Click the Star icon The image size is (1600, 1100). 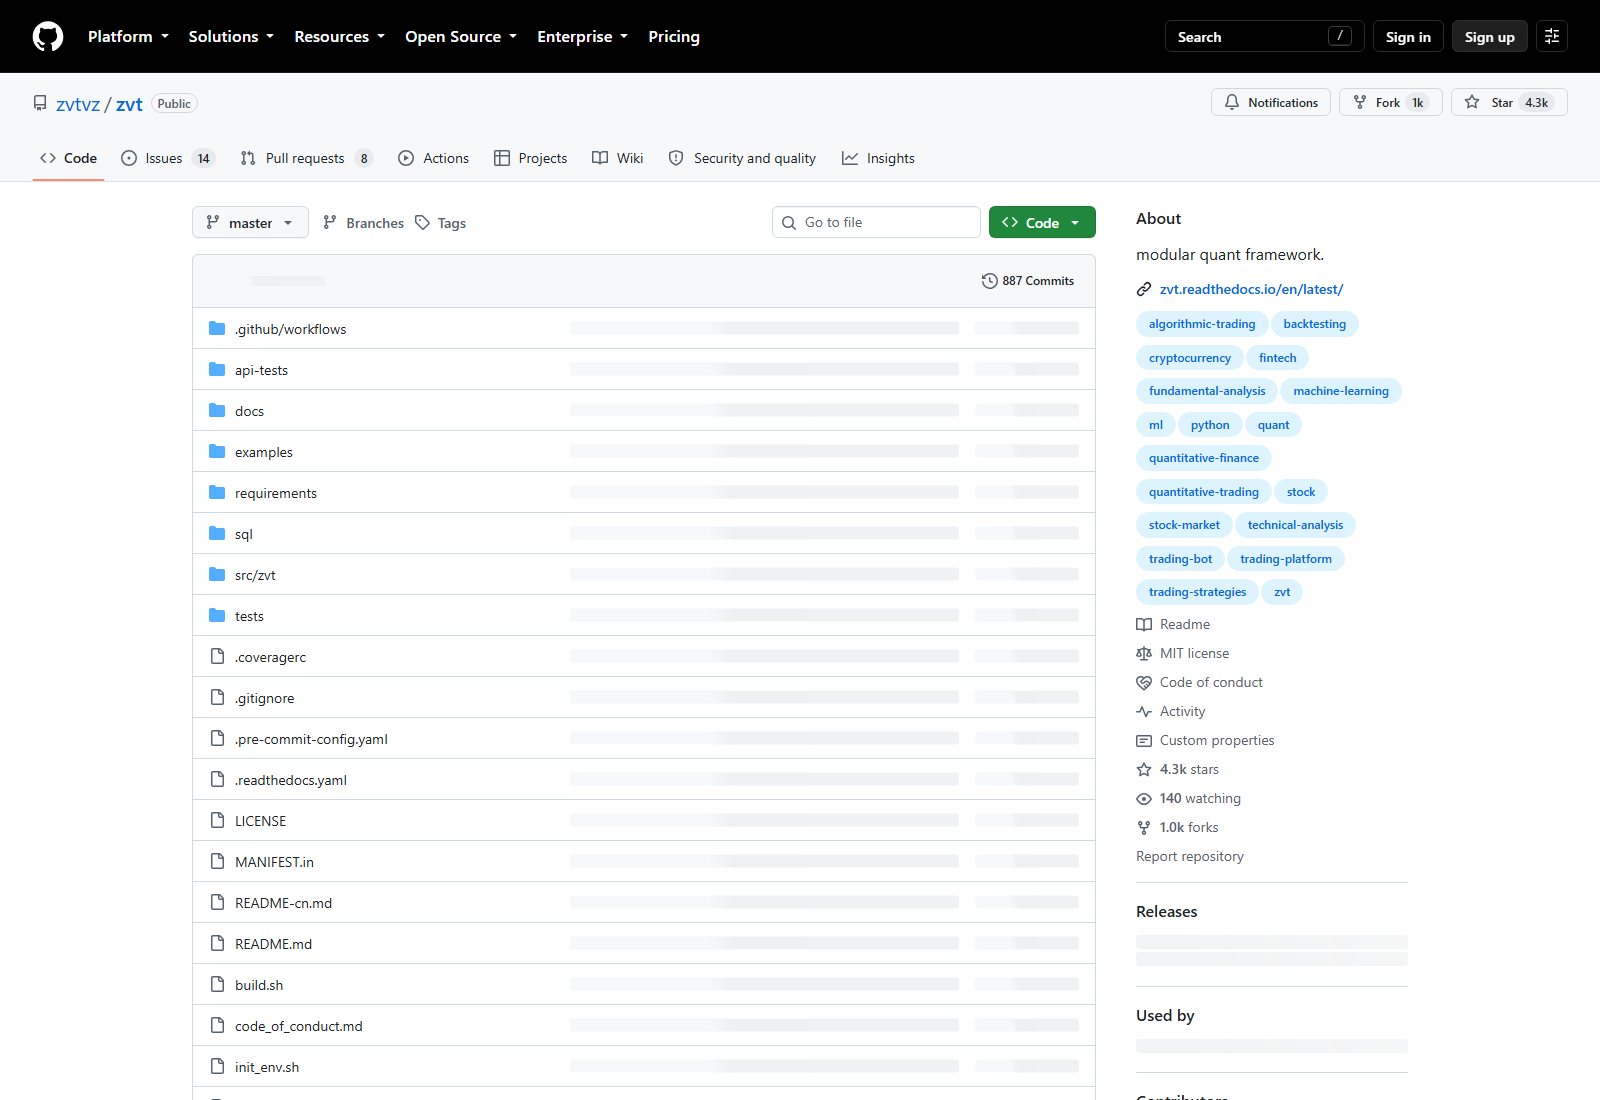tap(1472, 103)
